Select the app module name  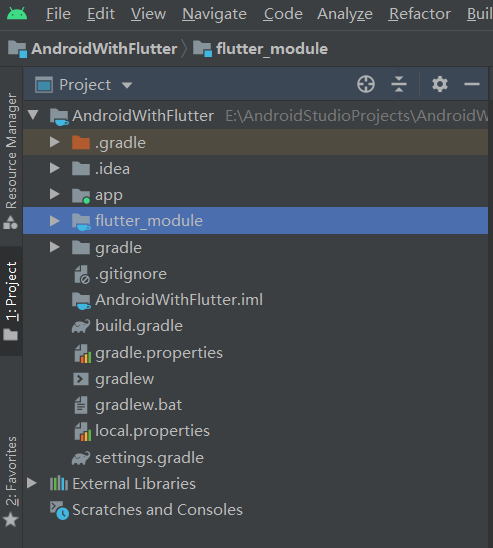coord(109,196)
